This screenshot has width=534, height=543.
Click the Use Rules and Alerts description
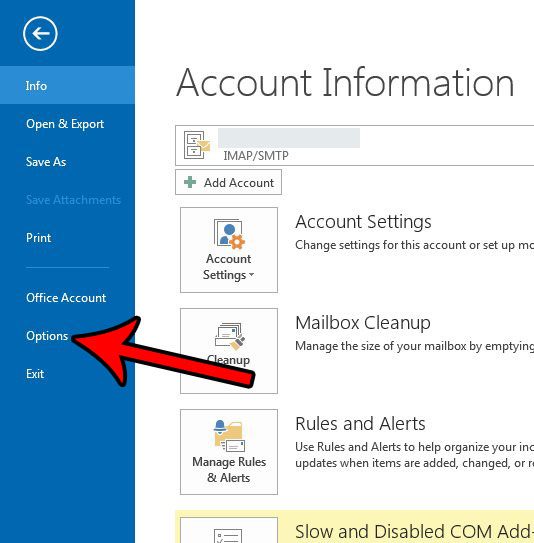point(415,455)
